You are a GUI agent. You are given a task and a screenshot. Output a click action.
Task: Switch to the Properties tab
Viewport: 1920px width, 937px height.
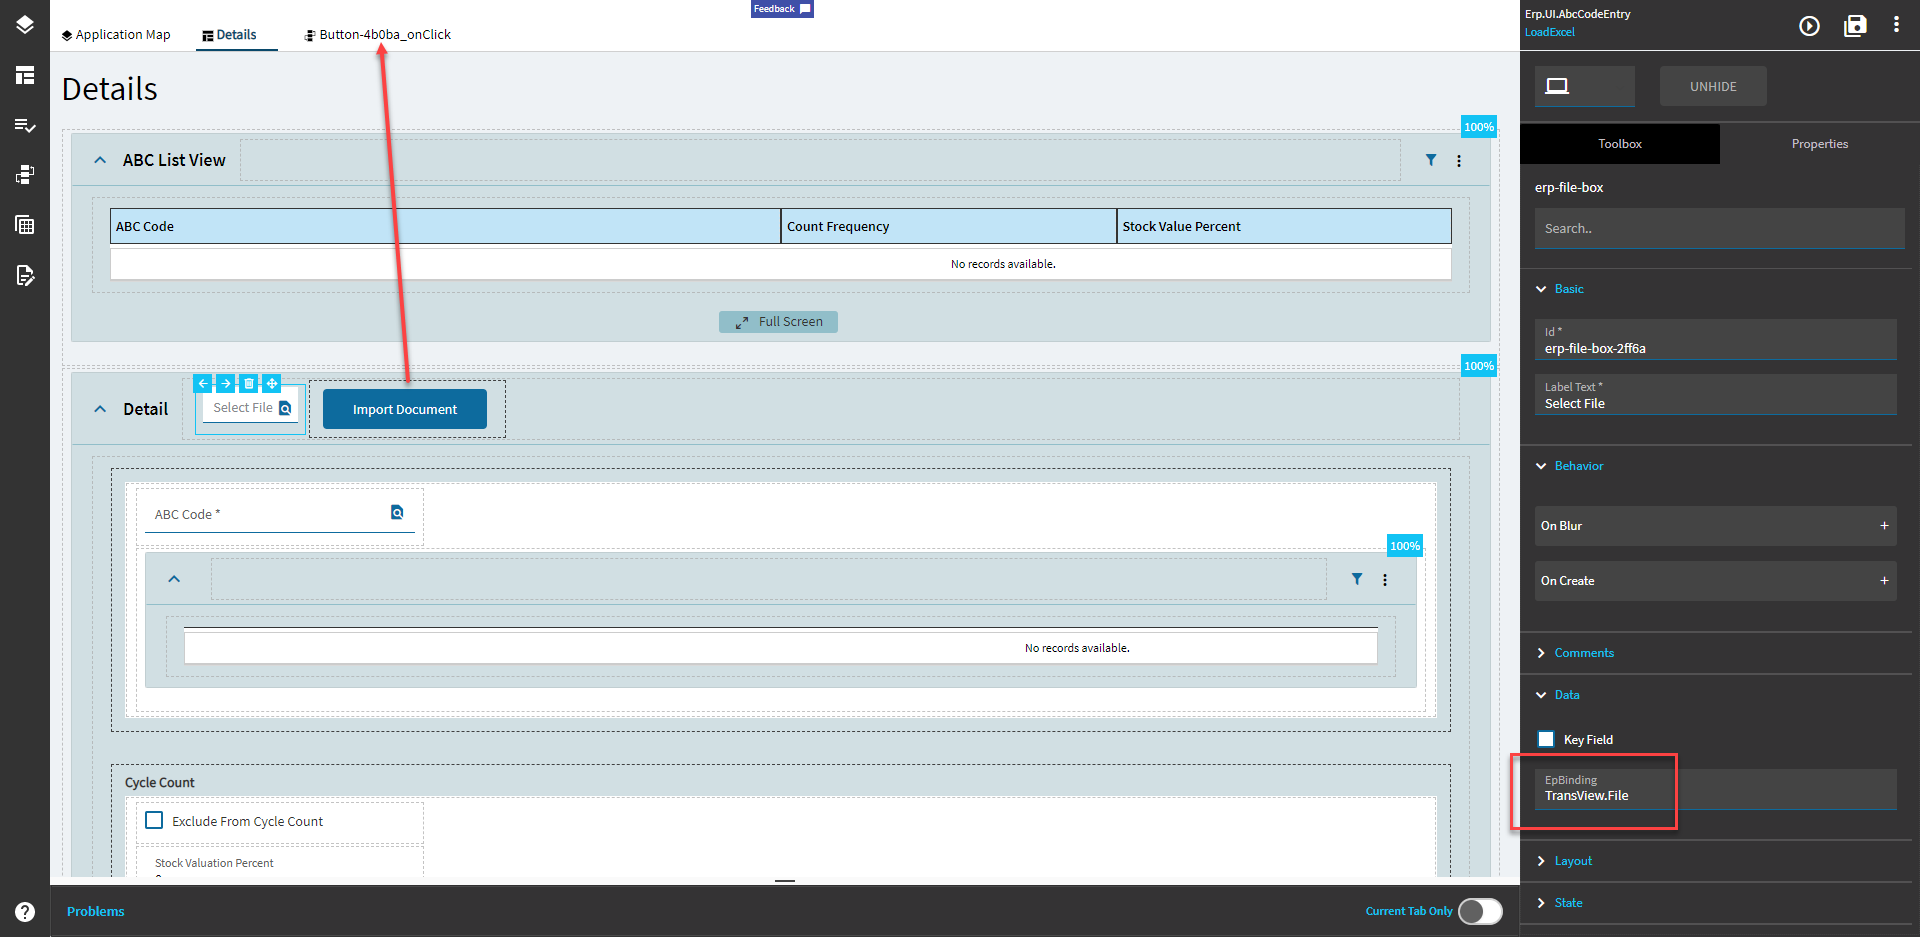tap(1820, 144)
